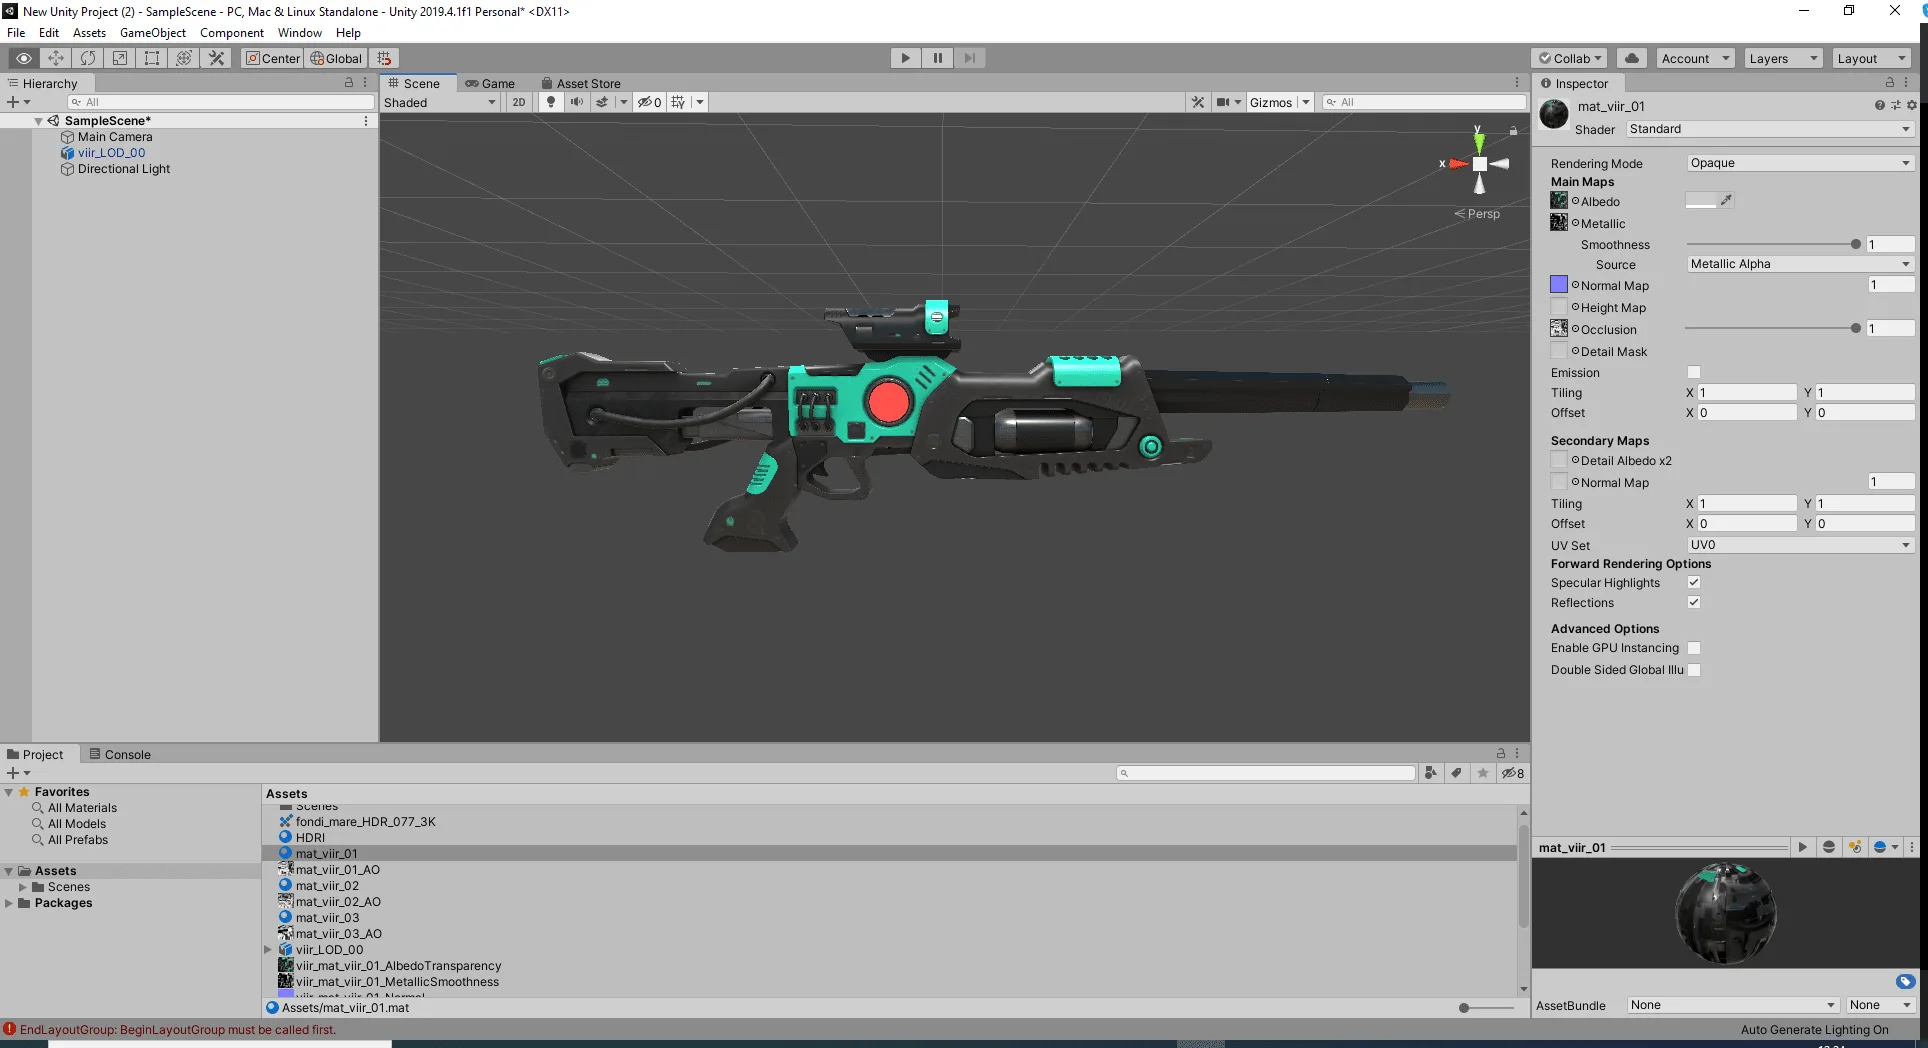Viewport: 1928px width, 1048px height.
Task: Enable the Emission checkbox
Action: pyautogui.click(x=1694, y=372)
